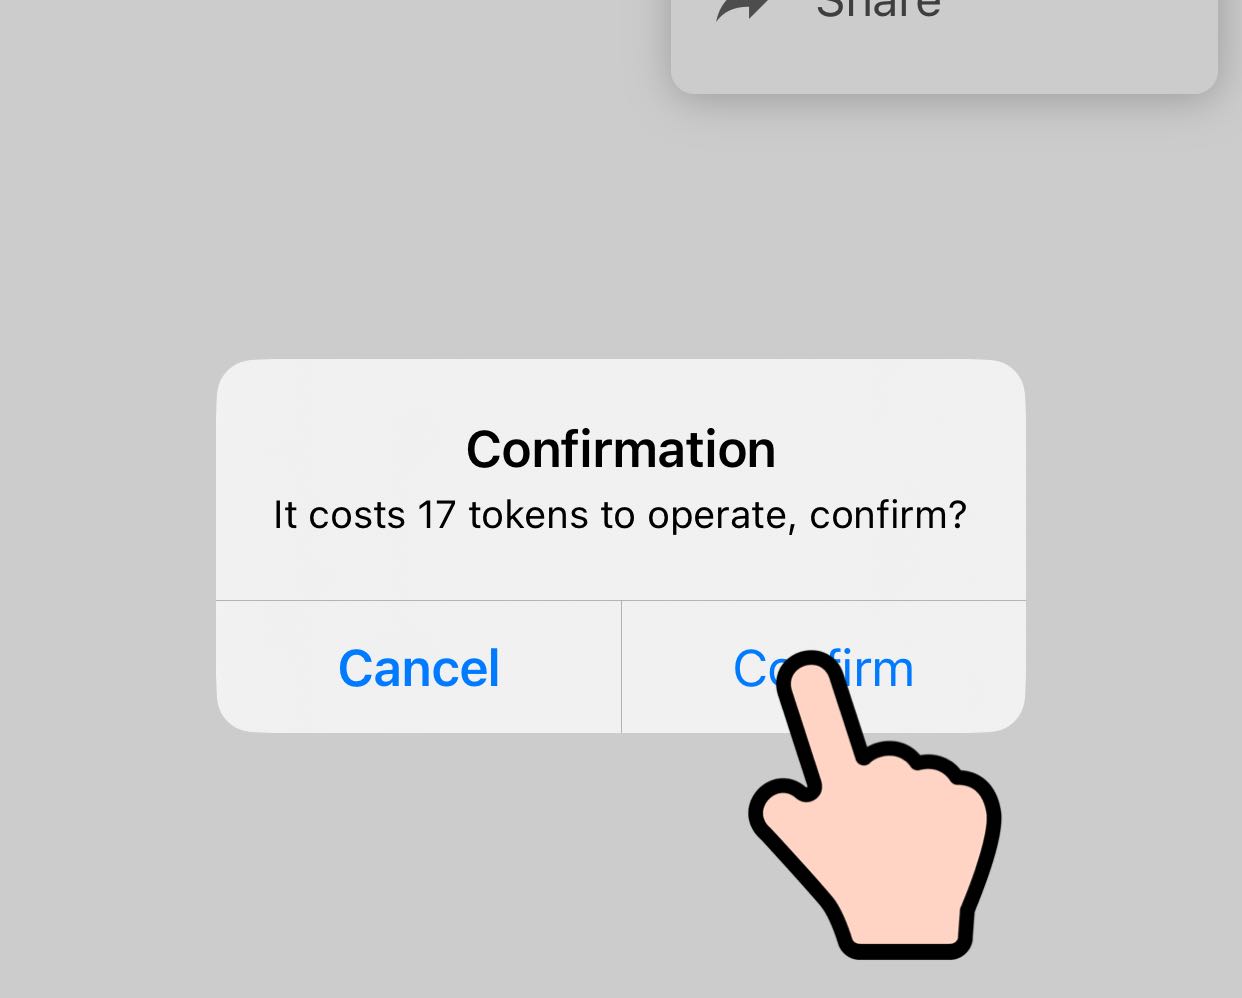Tap the Share arrow icon

tap(742, 8)
